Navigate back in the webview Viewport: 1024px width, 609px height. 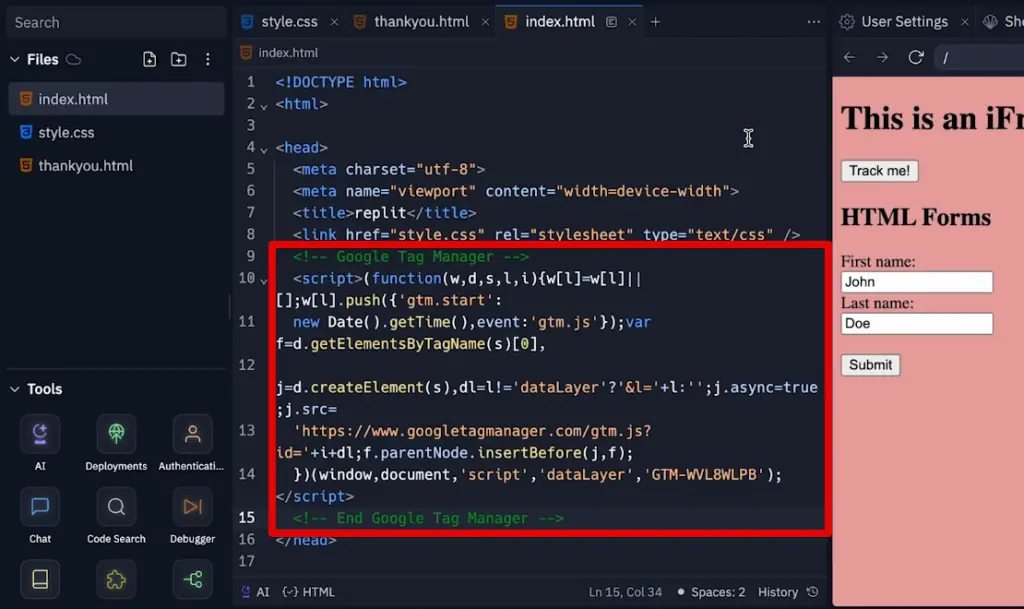click(x=849, y=57)
